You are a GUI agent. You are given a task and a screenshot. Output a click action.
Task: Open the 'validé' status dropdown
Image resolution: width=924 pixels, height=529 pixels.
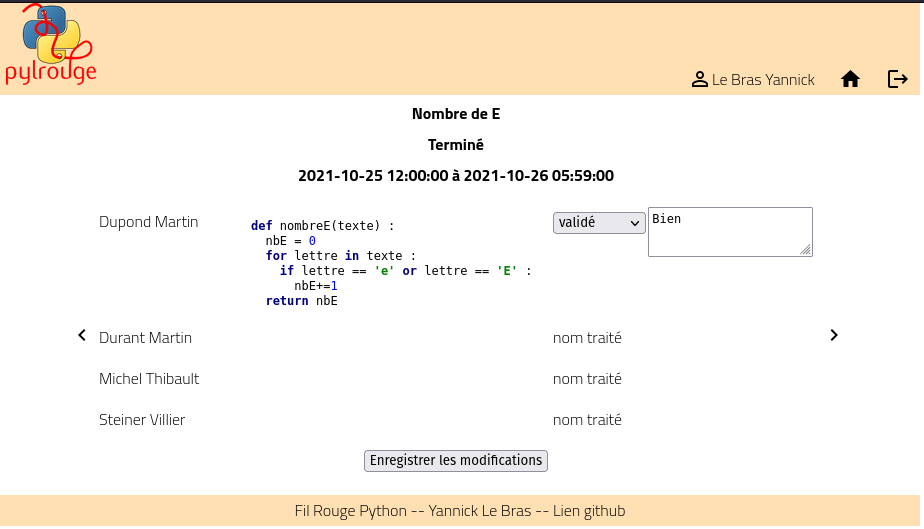[x=599, y=223]
